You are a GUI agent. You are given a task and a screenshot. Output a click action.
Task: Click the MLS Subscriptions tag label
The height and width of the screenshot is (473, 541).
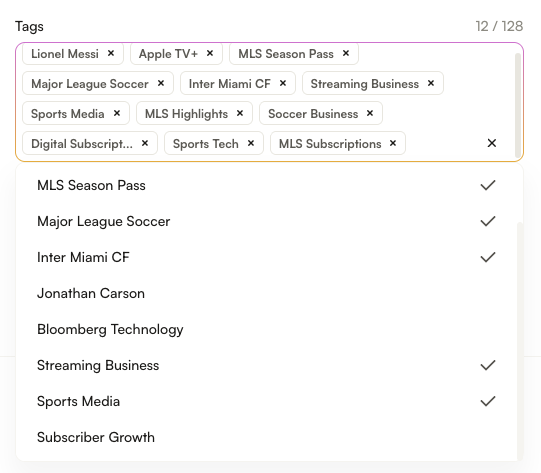point(330,144)
